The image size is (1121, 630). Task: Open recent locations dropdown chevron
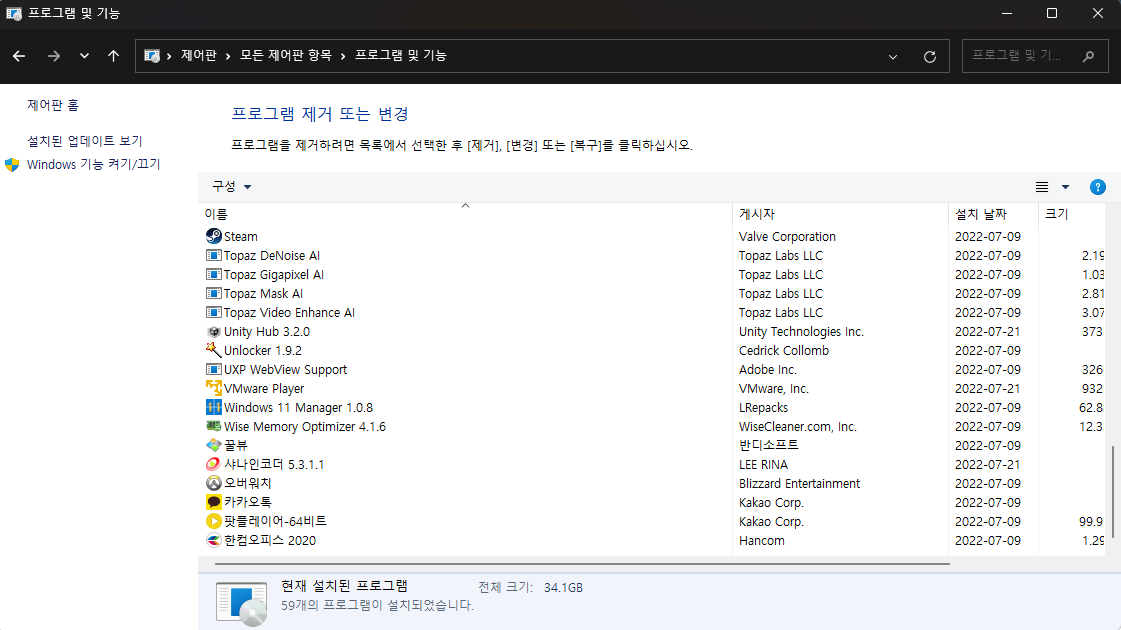click(84, 56)
